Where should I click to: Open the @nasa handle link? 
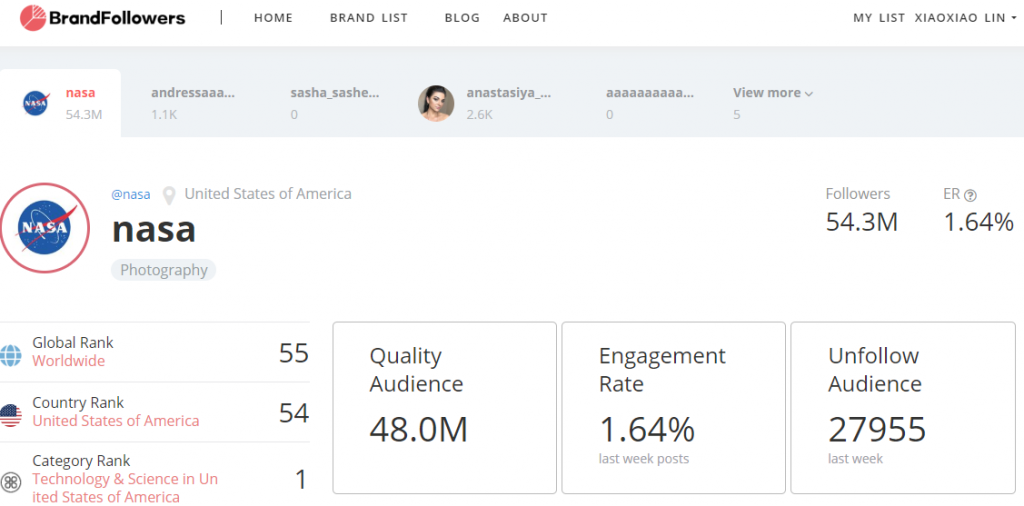click(x=131, y=195)
